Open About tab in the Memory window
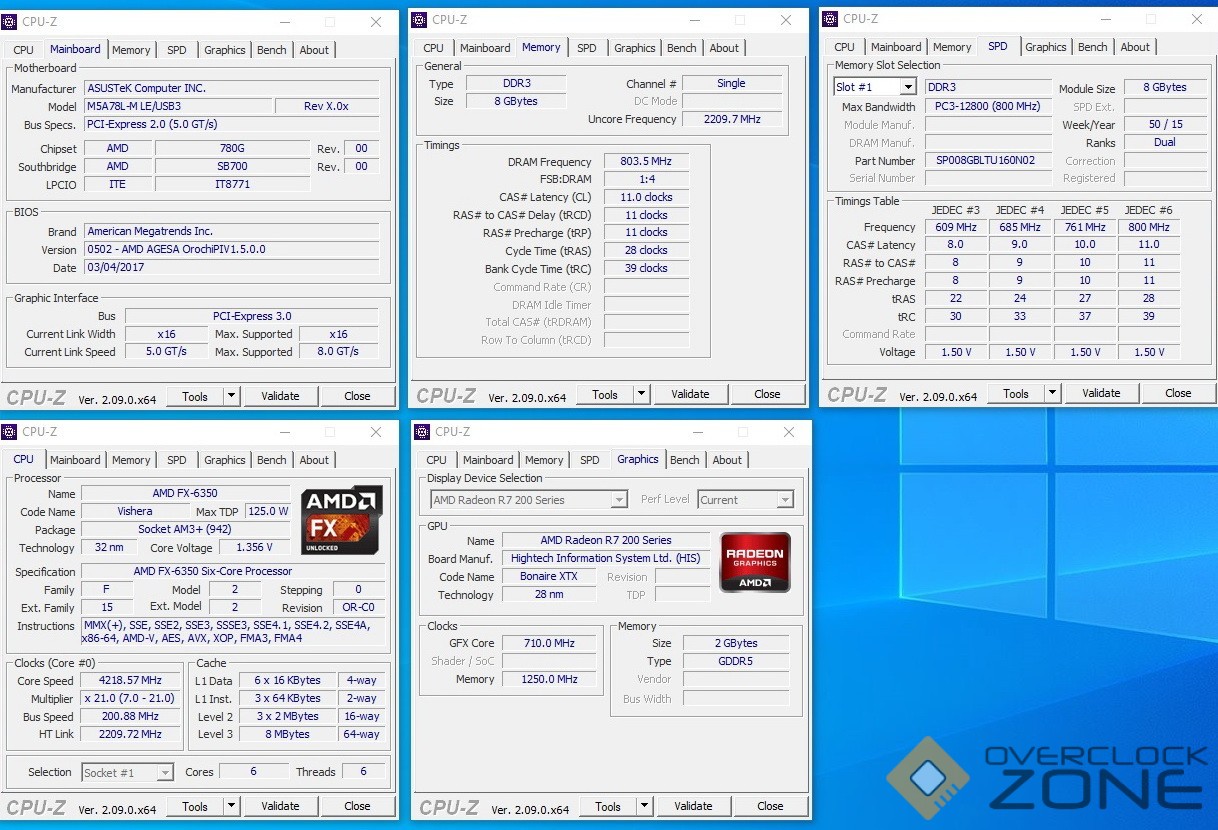The height and width of the screenshot is (830, 1218). (724, 48)
